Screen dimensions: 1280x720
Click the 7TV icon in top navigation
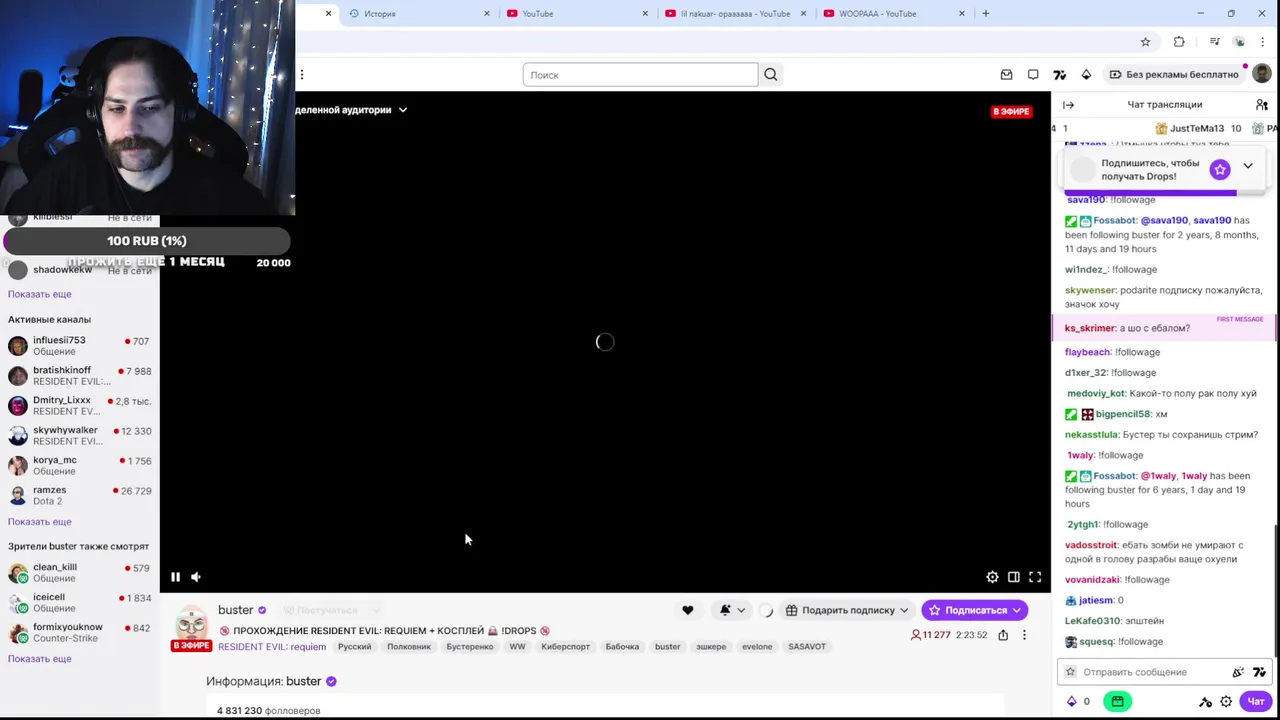(x=1060, y=75)
